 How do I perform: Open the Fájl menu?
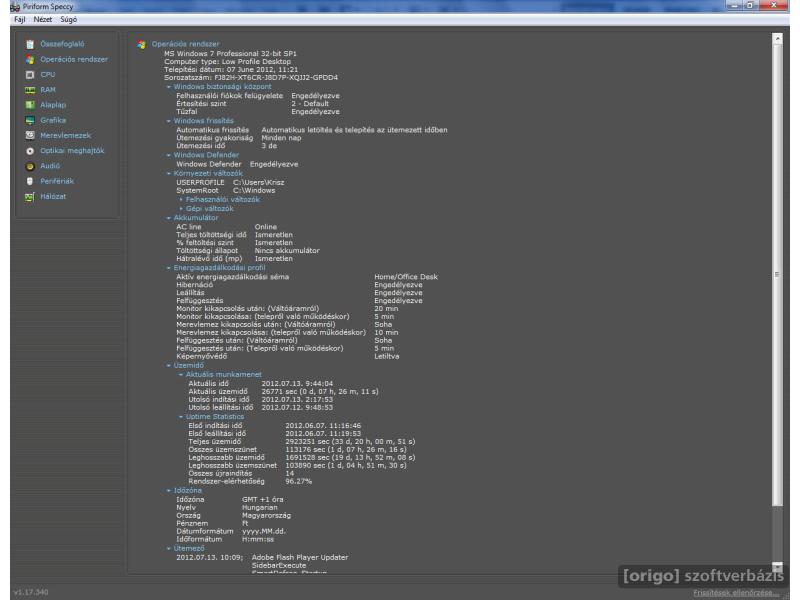[20, 19]
